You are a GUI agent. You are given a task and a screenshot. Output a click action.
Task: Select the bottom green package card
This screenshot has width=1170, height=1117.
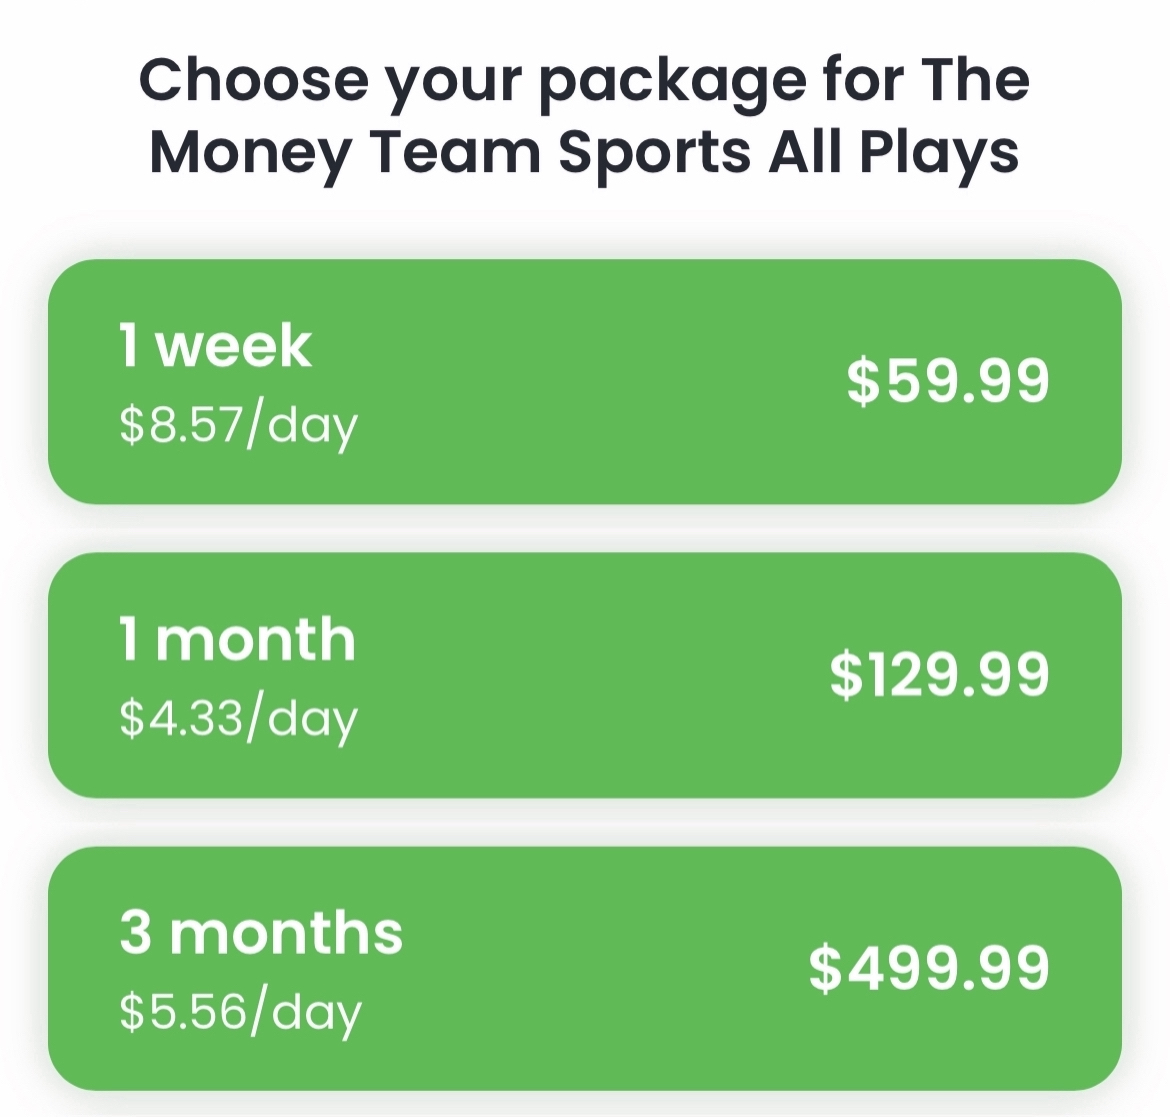coord(585,968)
